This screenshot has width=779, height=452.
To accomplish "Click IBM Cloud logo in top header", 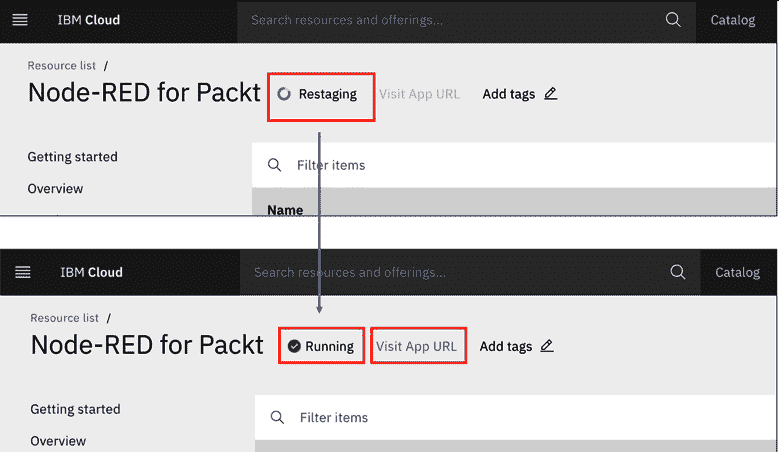I will click(x=88, y=20).
